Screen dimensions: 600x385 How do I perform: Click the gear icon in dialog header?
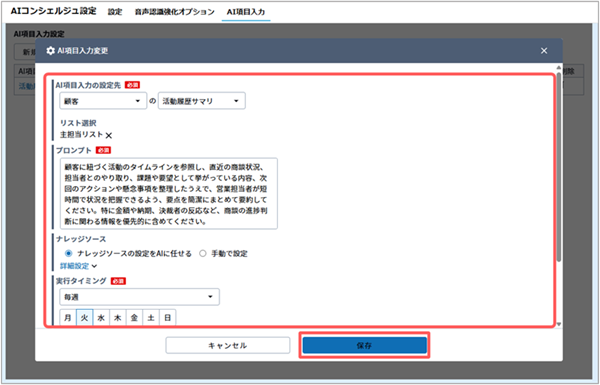click(x=50, y=51)
